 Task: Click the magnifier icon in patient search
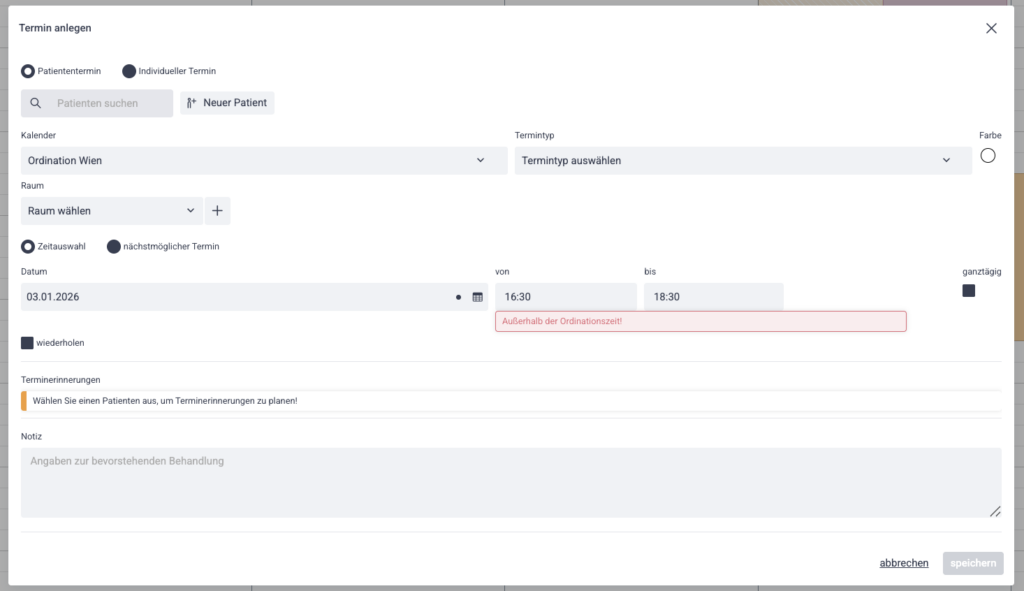36,103
